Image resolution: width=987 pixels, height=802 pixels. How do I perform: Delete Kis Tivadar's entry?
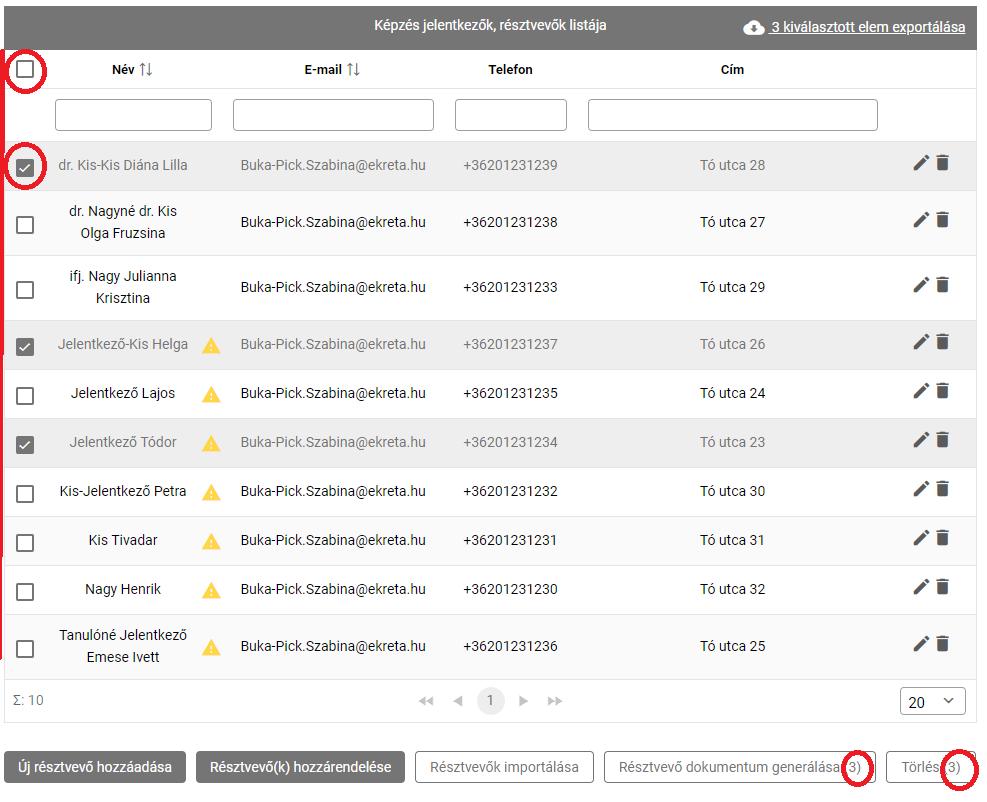click(x=942, y=538)
